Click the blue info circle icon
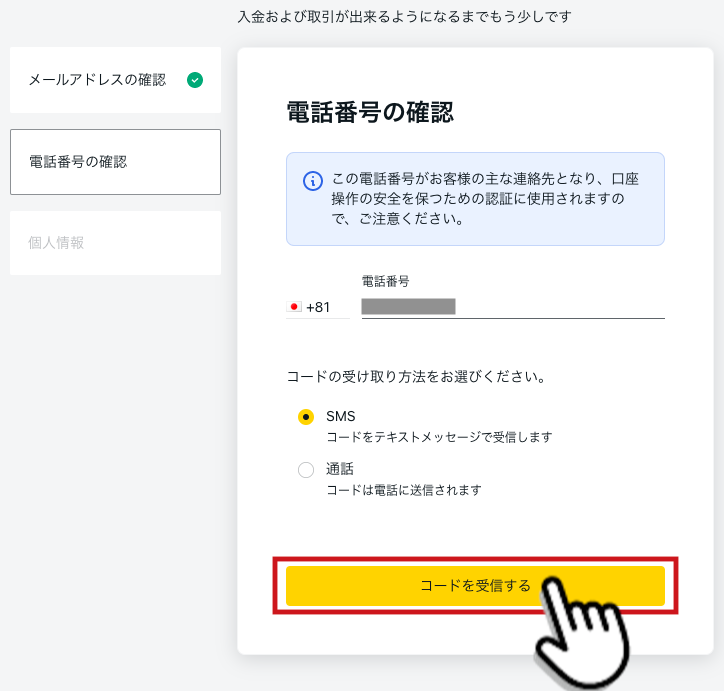Viewport: 724px width, 691px height. pos(313,181)
